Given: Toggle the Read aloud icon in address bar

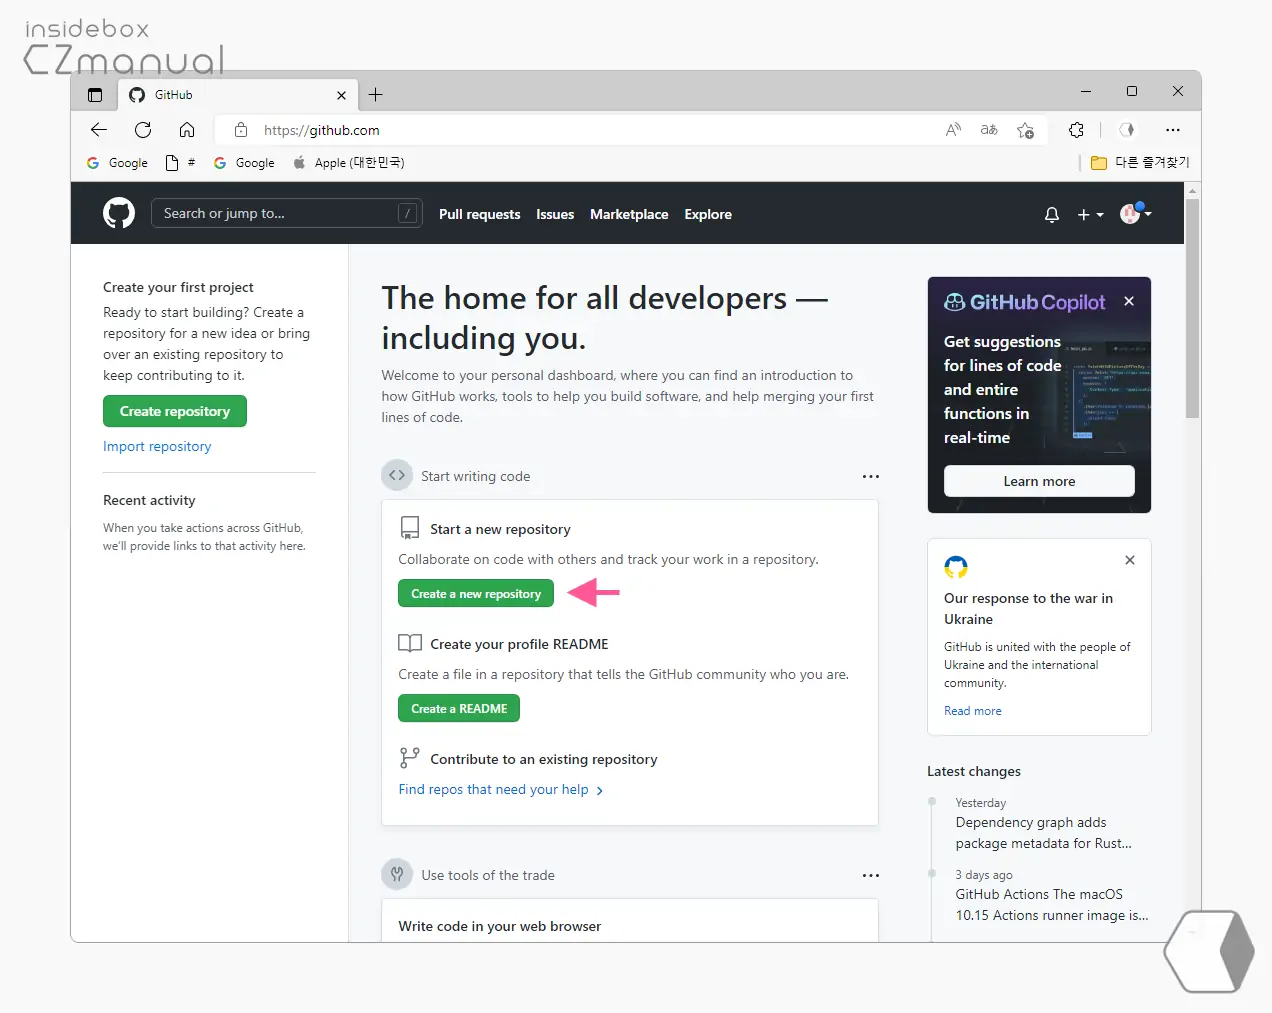Looking at the screenshot, I should [x=953, y=130].
